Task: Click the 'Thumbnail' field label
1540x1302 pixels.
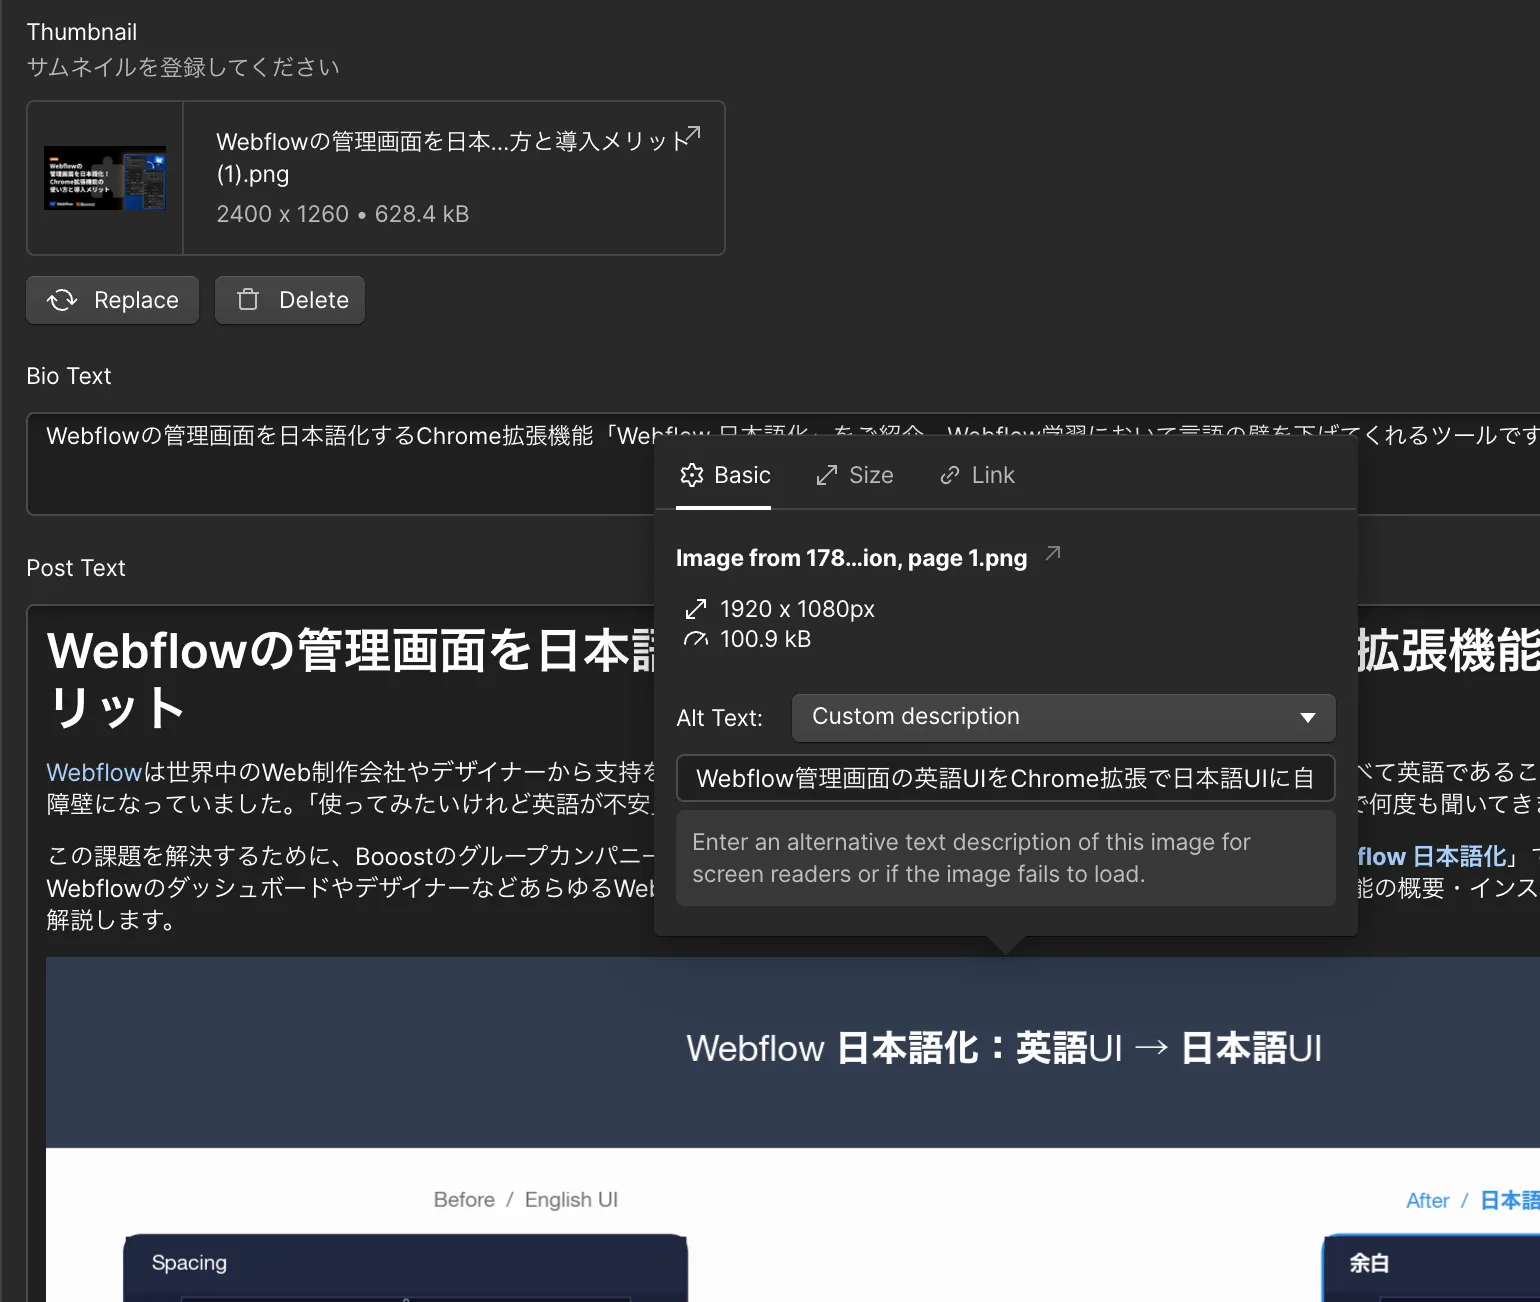Action: tap(82, 32)
